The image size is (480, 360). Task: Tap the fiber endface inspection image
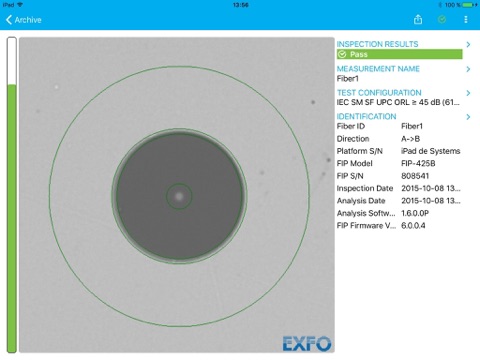click(x=177, y=195)
